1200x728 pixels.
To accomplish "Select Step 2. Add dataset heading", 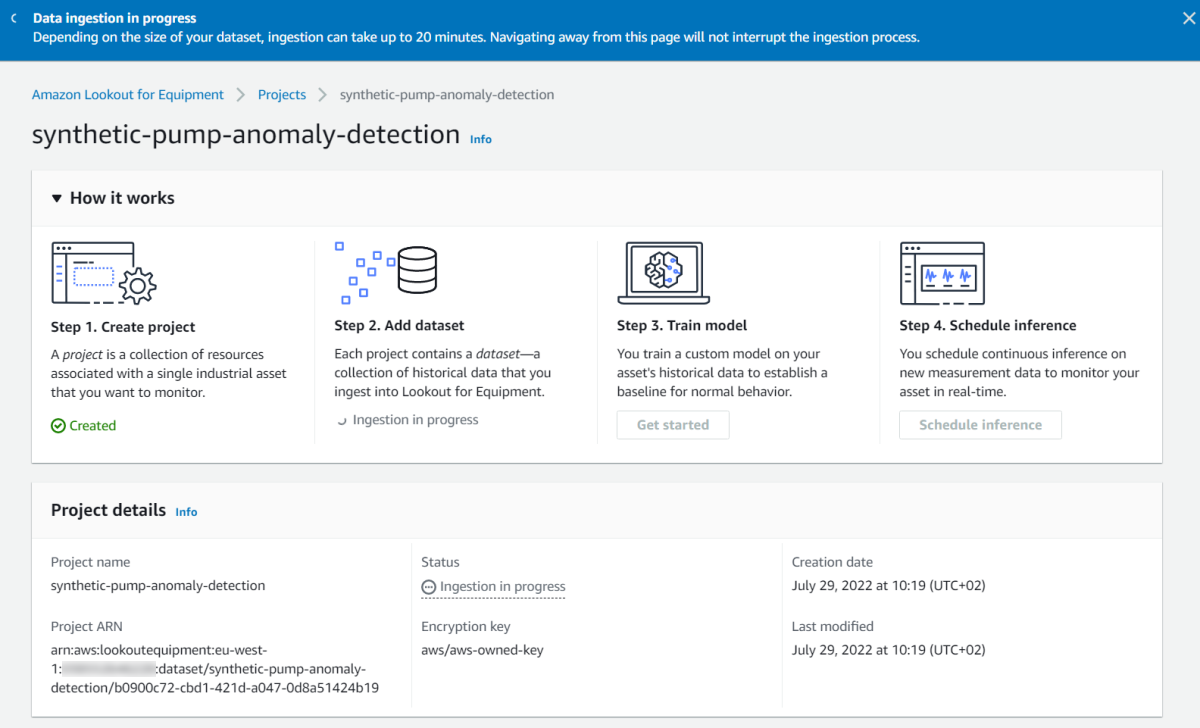I will pyautogui.click(x=399, y=325).
